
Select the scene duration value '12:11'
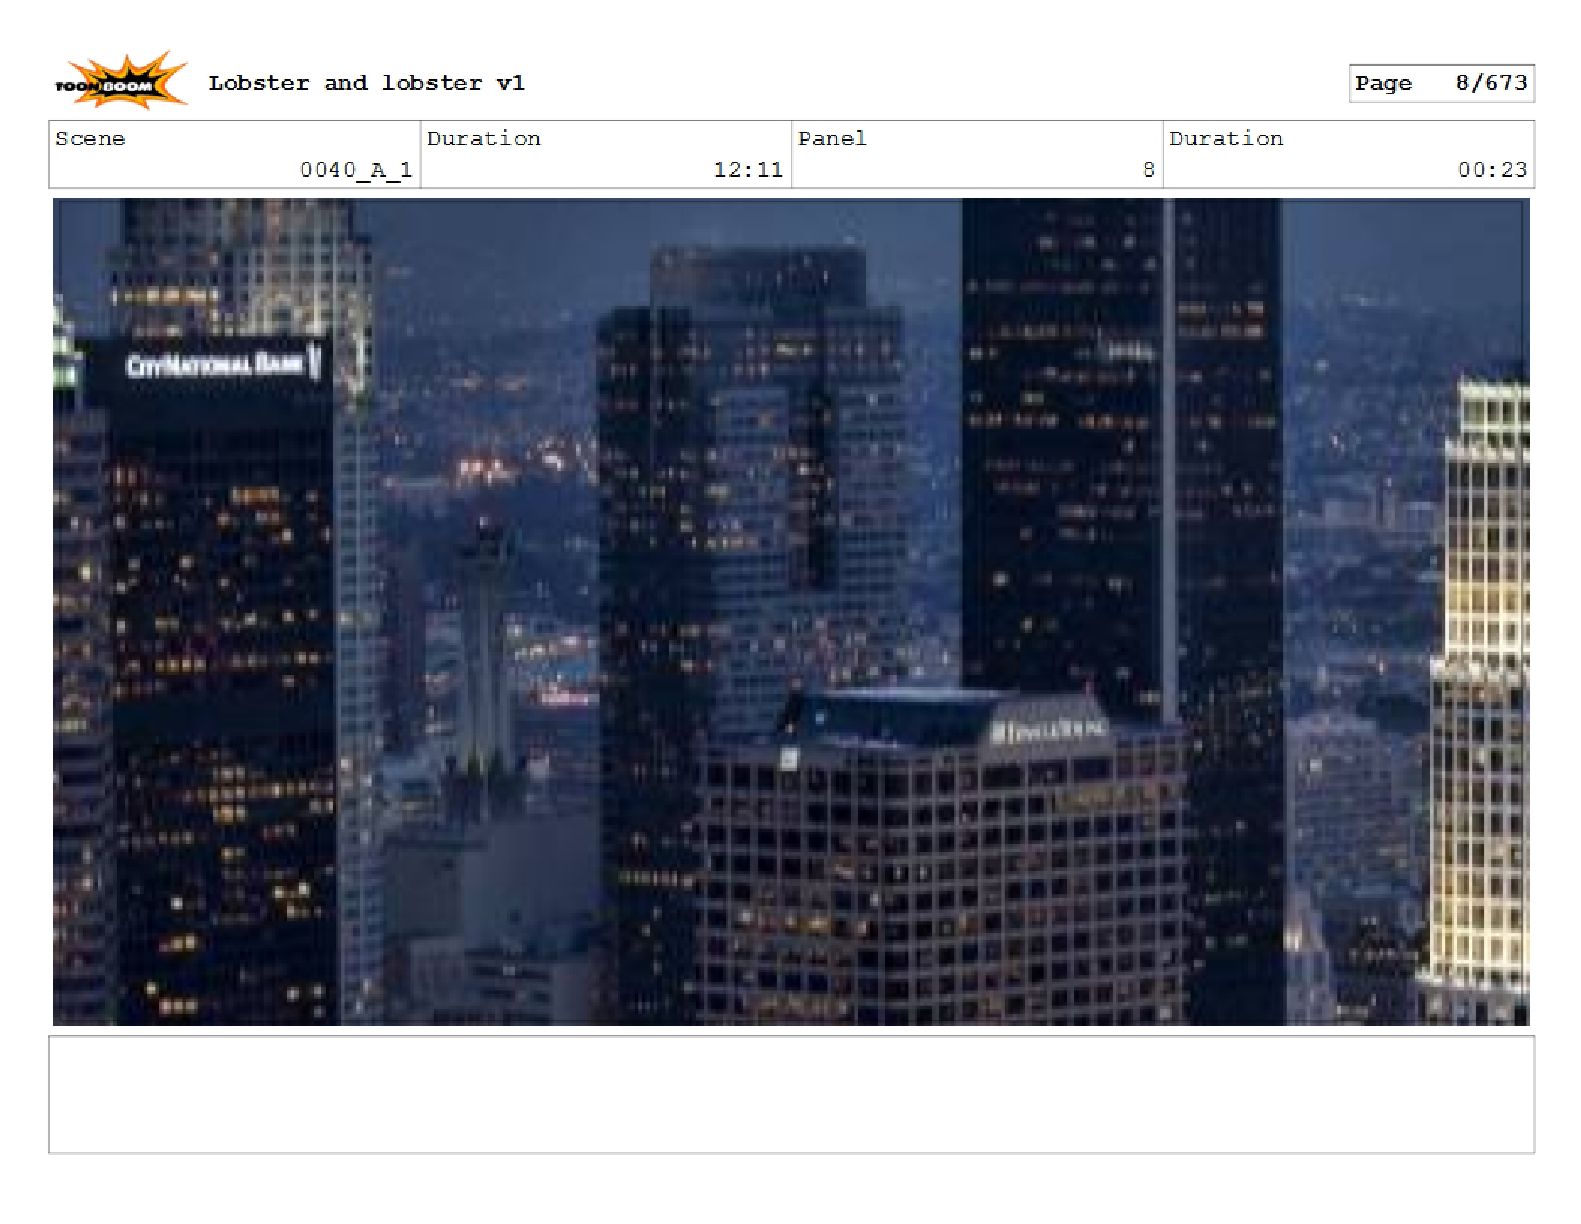click(x=748, y=170)
